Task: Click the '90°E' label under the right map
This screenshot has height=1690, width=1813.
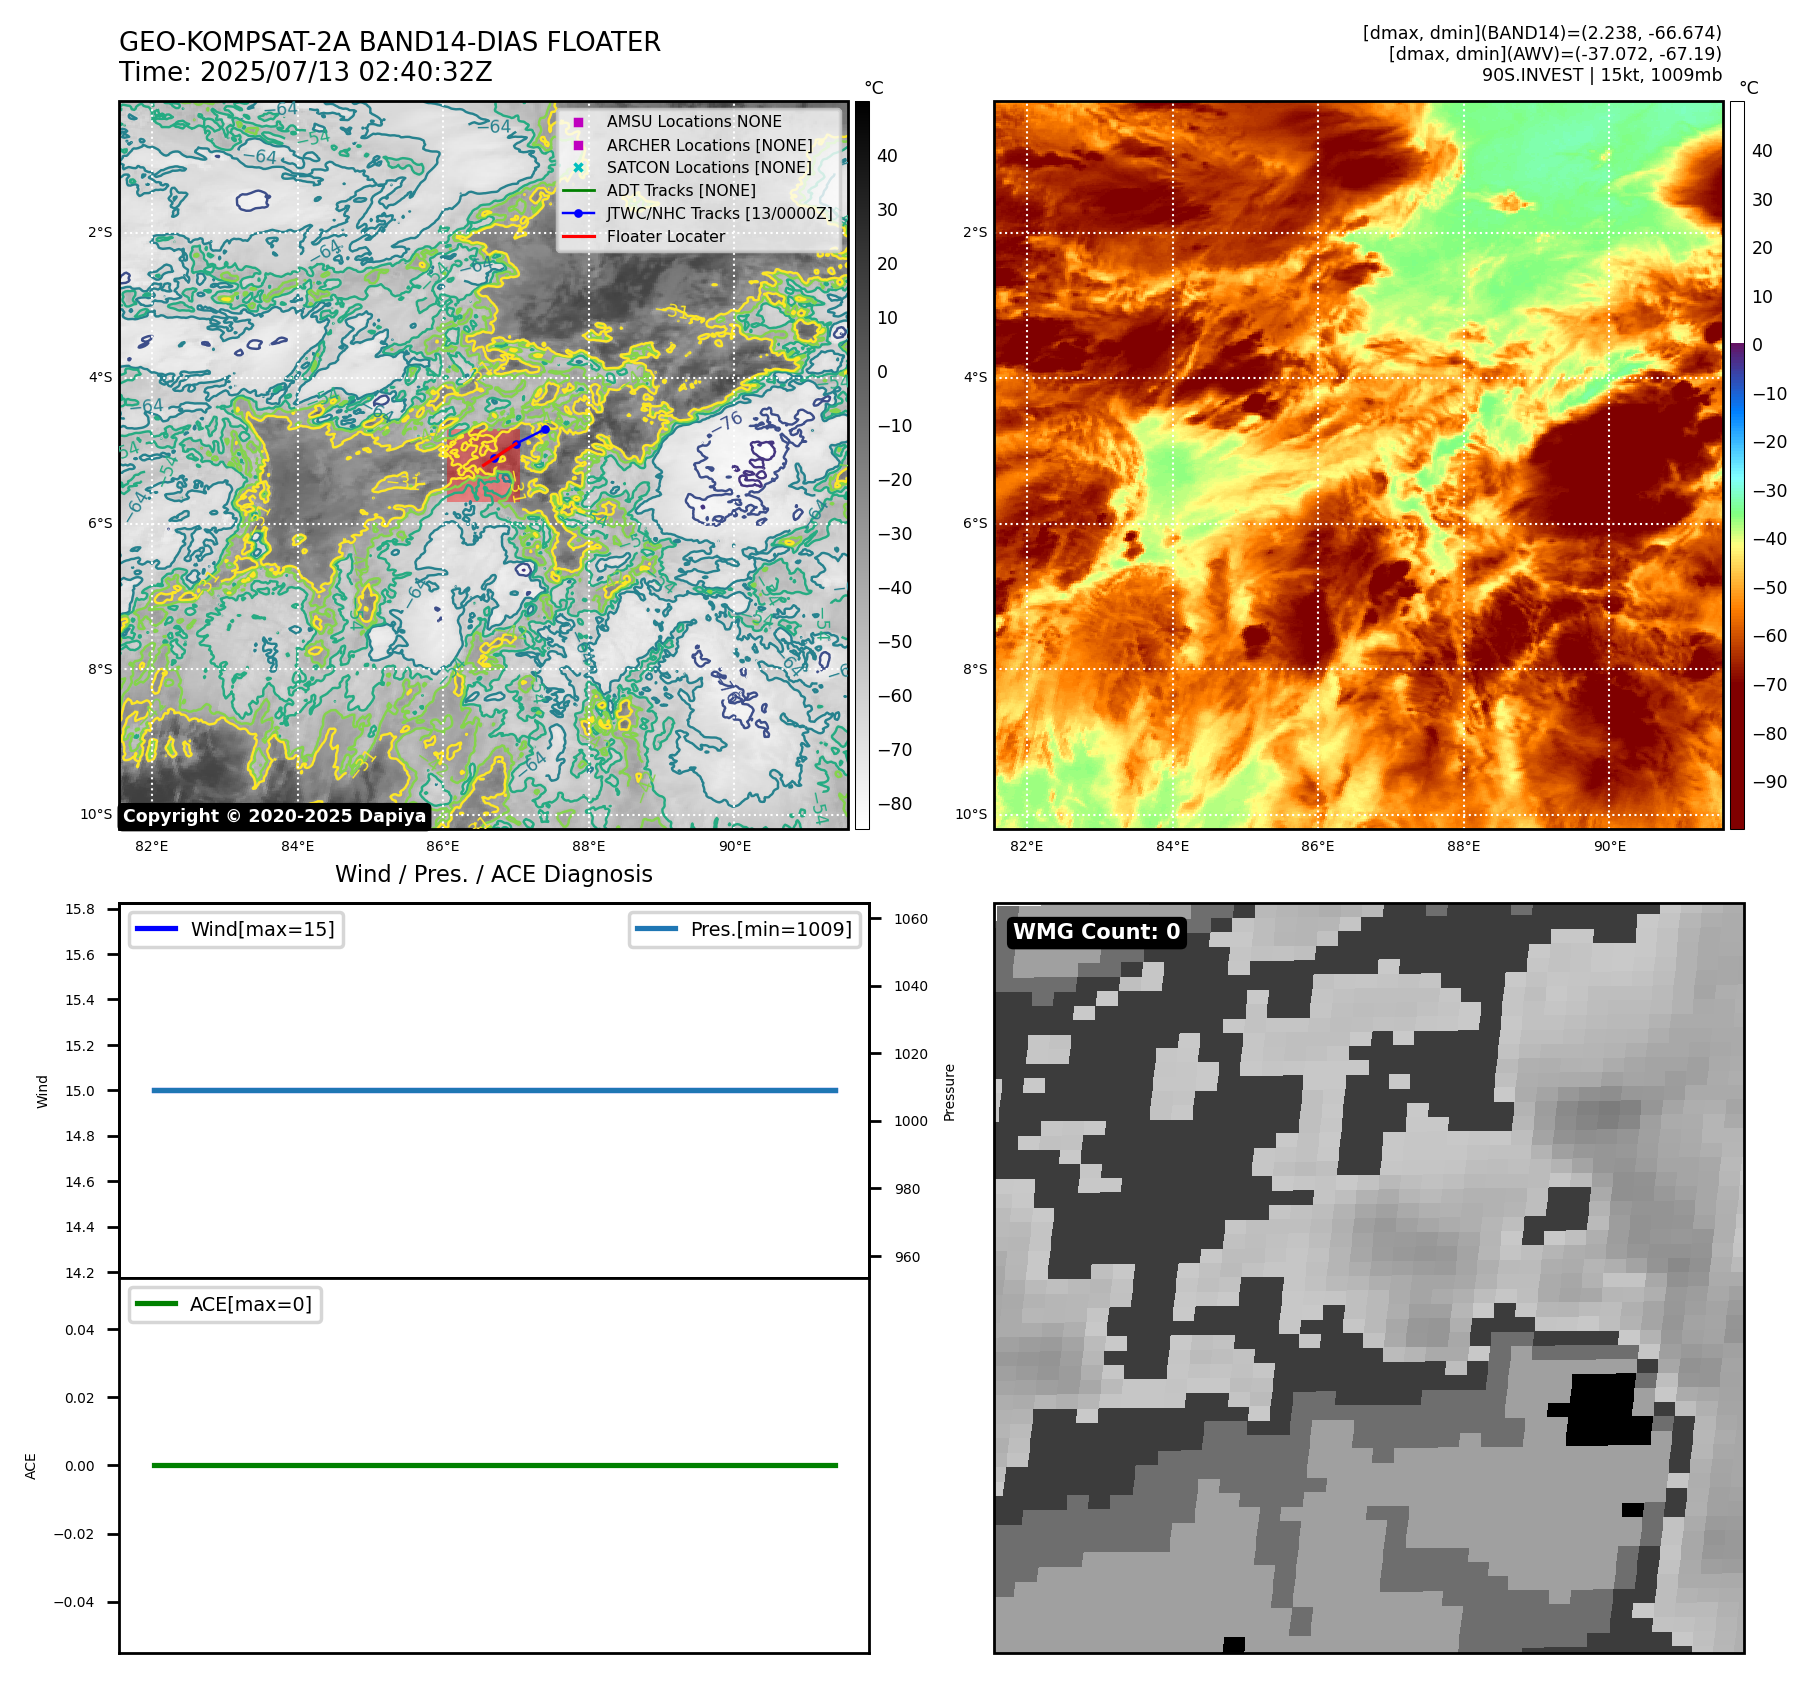Action: pyautogui.click(x=1610, y=846)
